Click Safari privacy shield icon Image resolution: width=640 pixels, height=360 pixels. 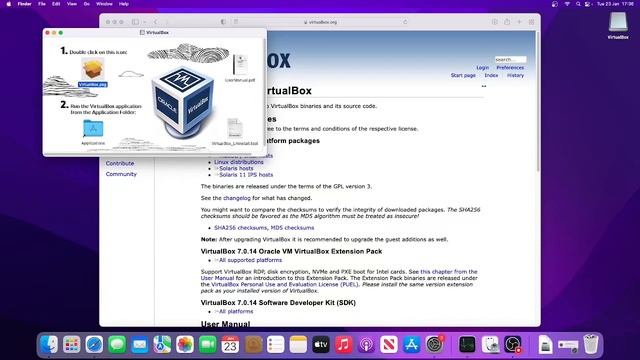pyautogui.click(x=223, y=22)
